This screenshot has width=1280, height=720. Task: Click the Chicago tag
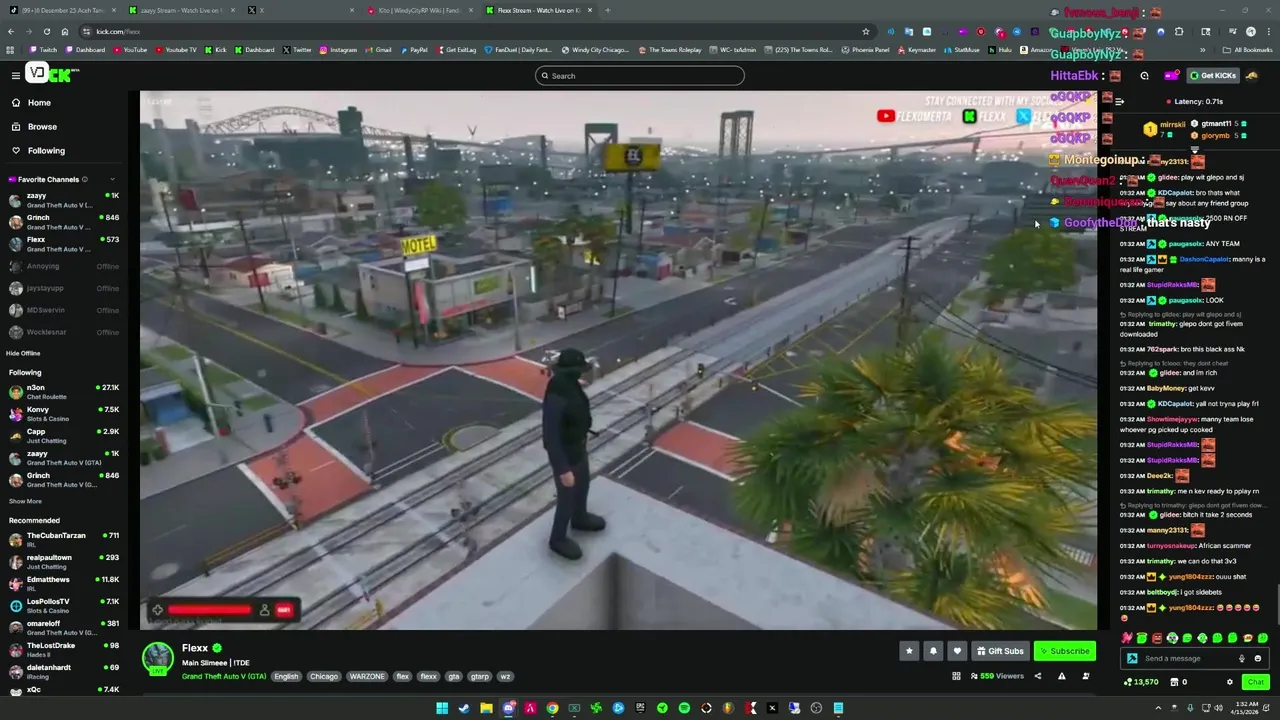pos(324,677)
